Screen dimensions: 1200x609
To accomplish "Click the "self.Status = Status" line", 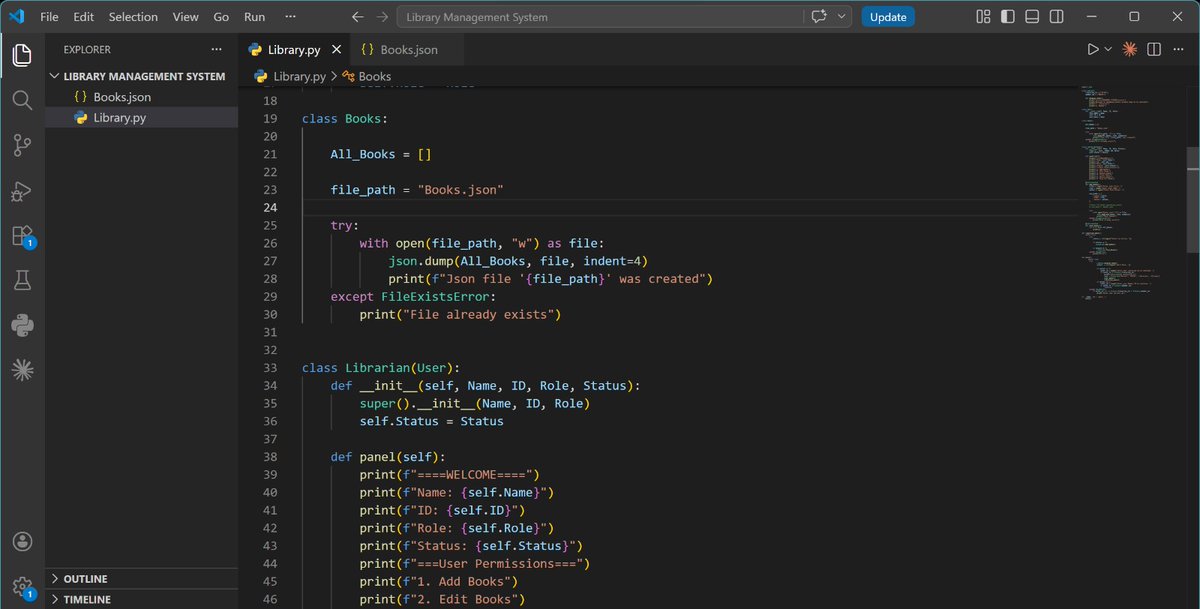I will (432, 421).
